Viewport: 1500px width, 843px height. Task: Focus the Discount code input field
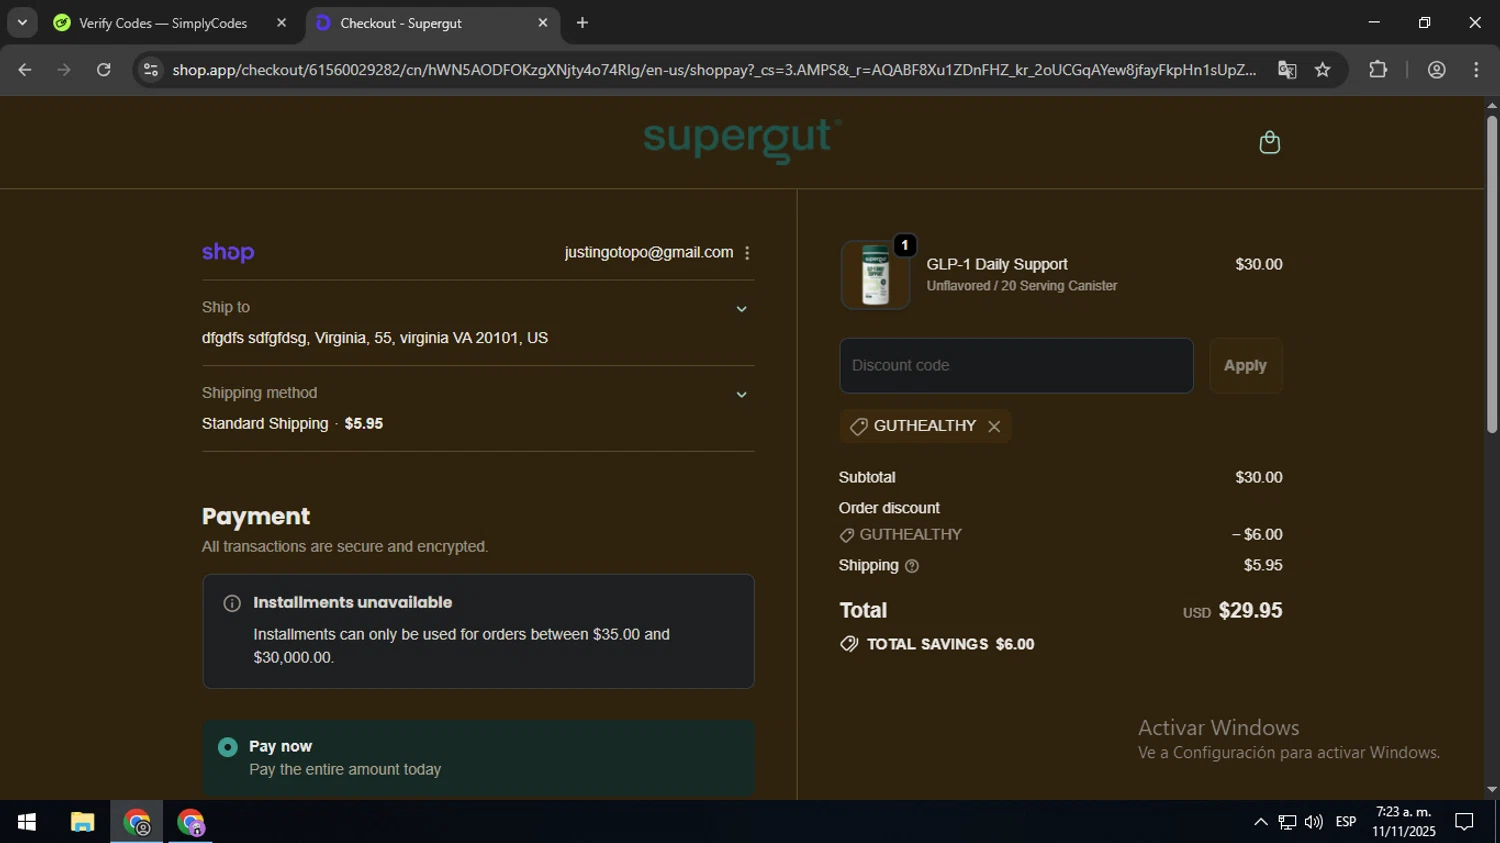point(1016,366)
